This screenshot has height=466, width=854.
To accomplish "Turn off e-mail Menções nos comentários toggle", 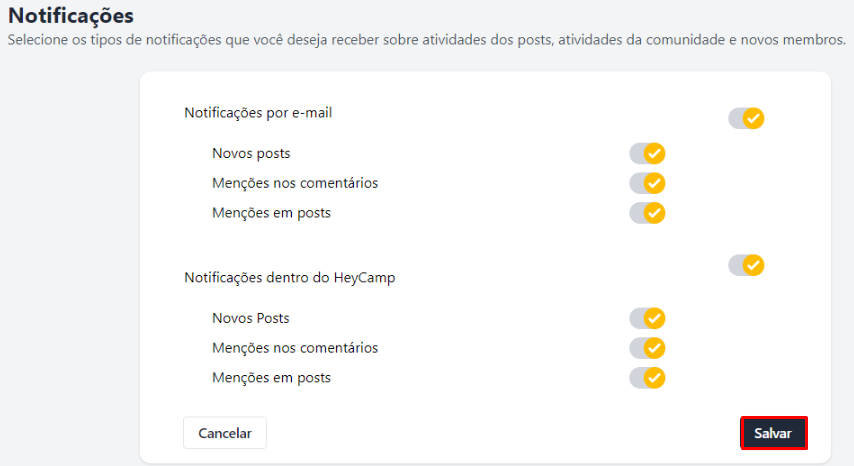I will click(x=647, y=183).
